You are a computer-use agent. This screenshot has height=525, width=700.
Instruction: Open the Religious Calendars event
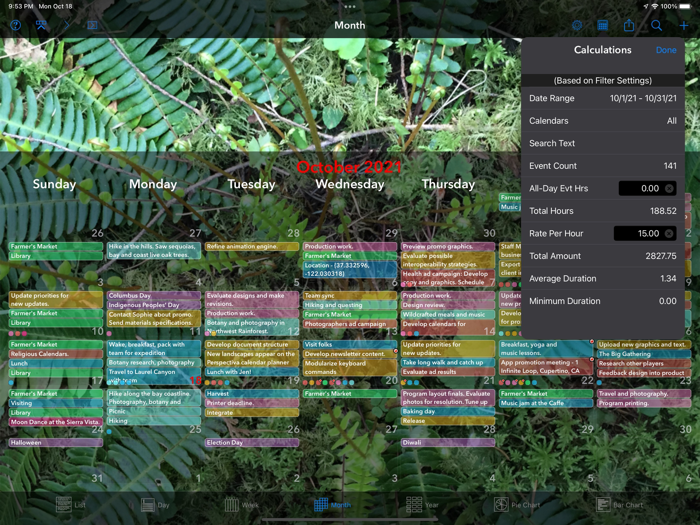pos(56,354)
